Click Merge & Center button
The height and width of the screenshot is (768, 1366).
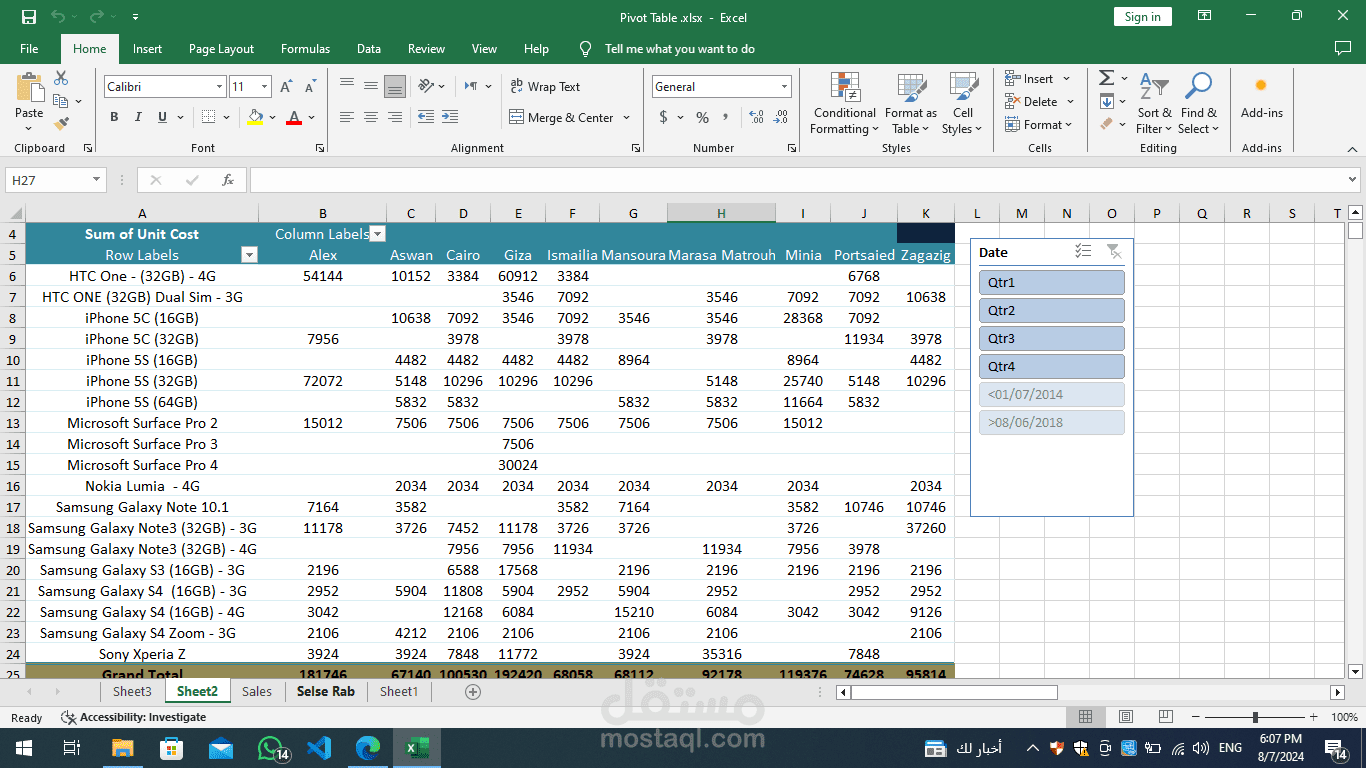[x=562, y=117]
